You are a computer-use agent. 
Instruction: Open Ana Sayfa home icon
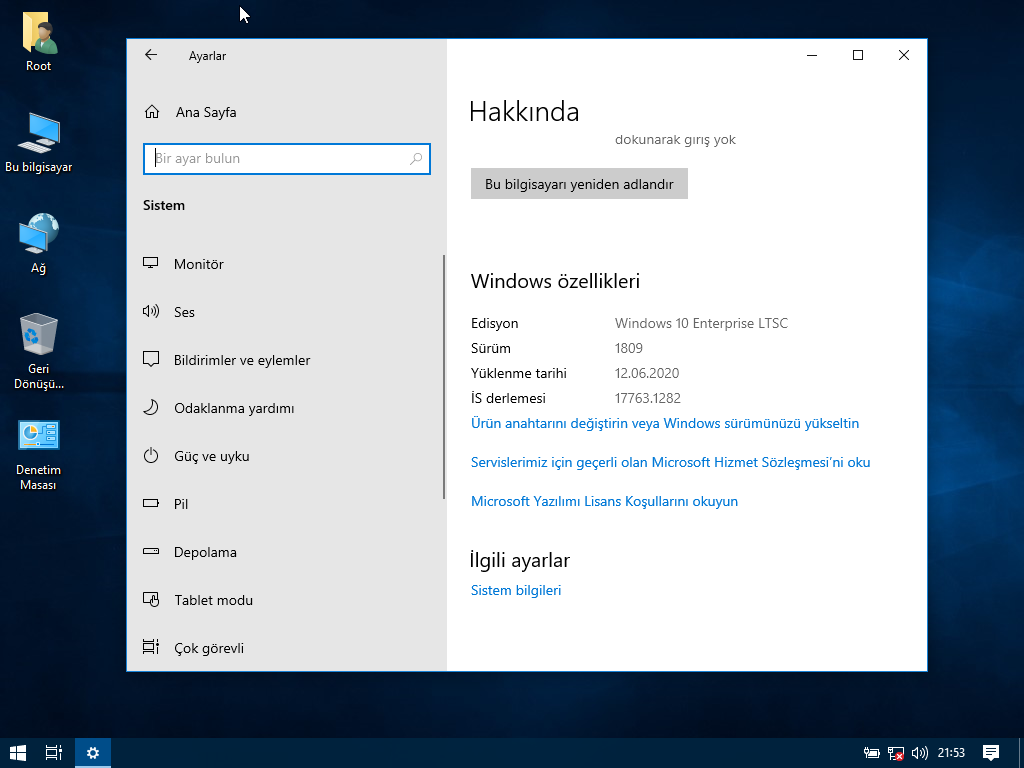(x=152, y=112)
